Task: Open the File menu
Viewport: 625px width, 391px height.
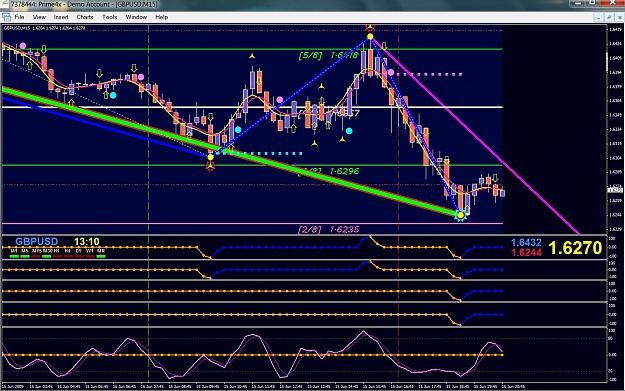Action: 19,17
